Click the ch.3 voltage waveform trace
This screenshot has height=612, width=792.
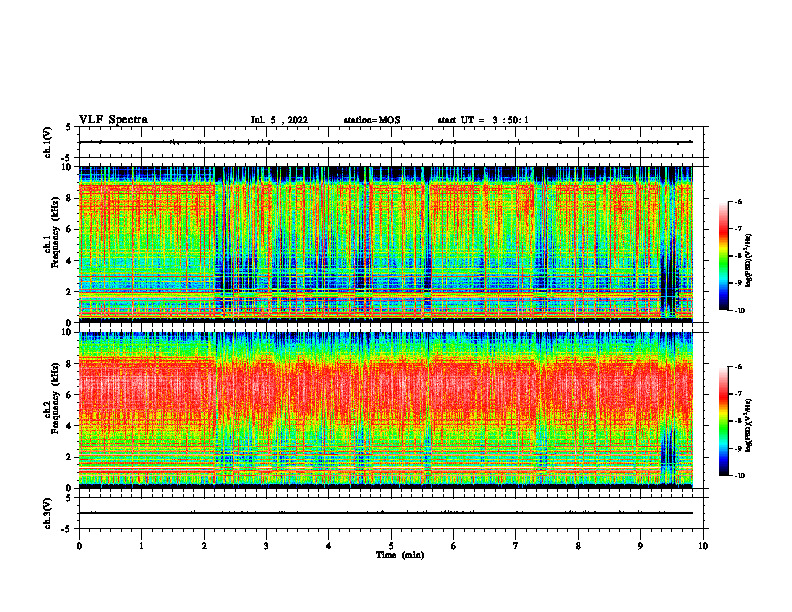(x=385, y=513)
